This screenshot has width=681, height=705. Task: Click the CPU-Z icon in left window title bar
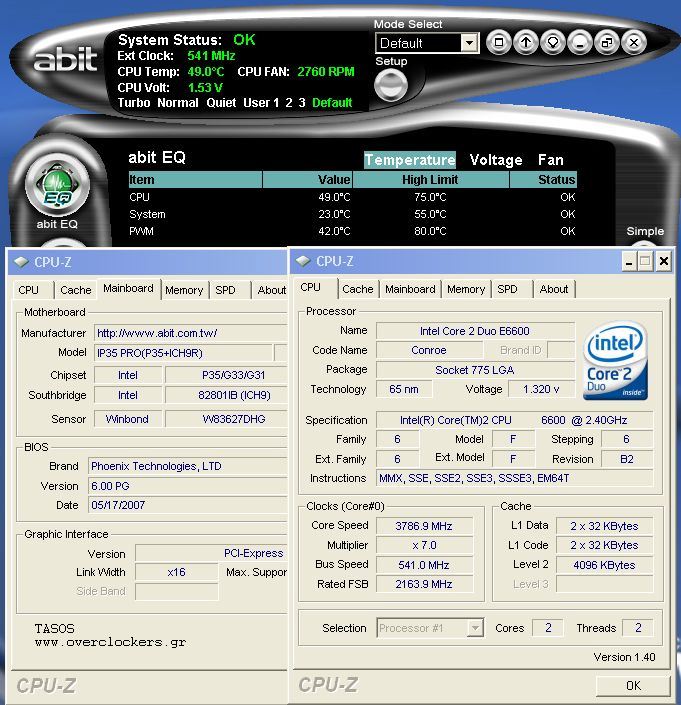tap(22, 262)
